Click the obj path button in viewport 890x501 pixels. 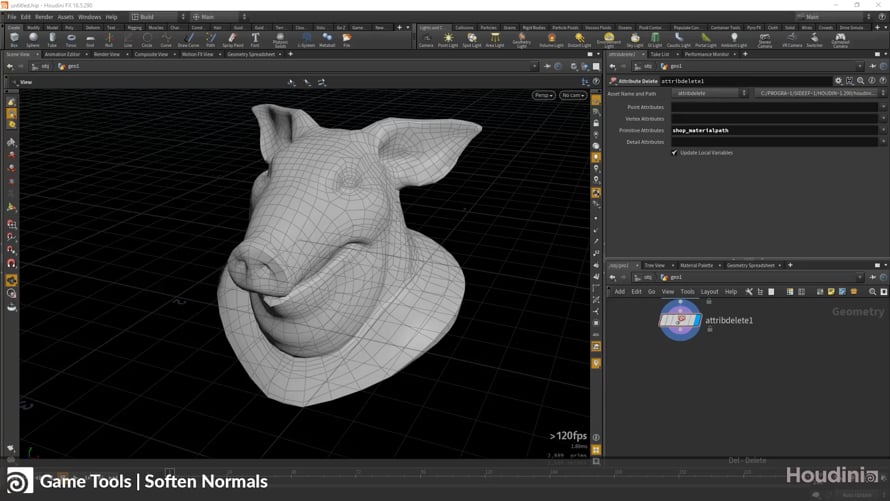point(42,66)
